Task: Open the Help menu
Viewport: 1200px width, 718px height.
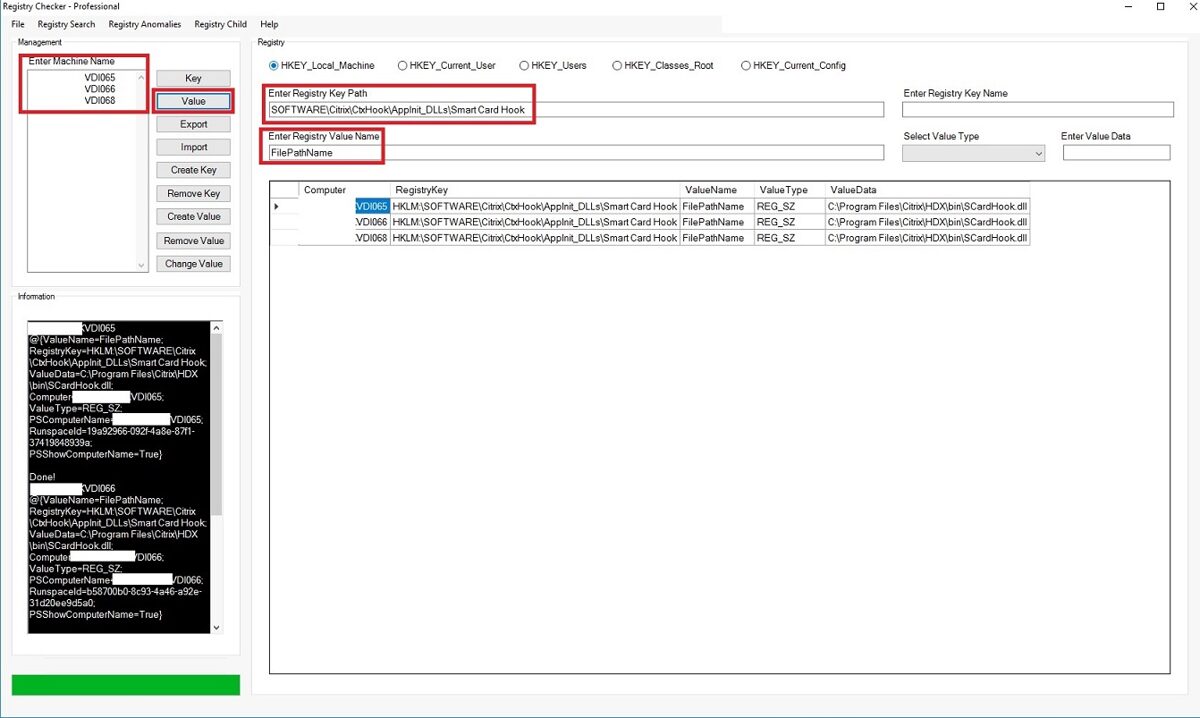Action: coord(269,24)
